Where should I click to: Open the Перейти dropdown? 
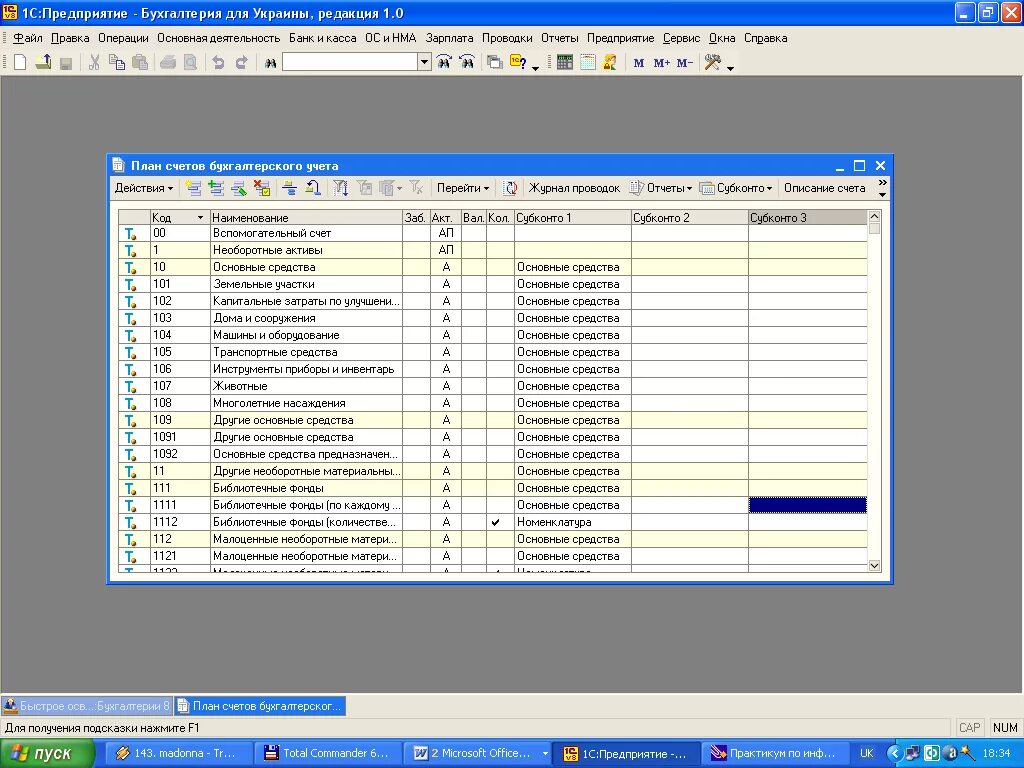coord(462,188)
